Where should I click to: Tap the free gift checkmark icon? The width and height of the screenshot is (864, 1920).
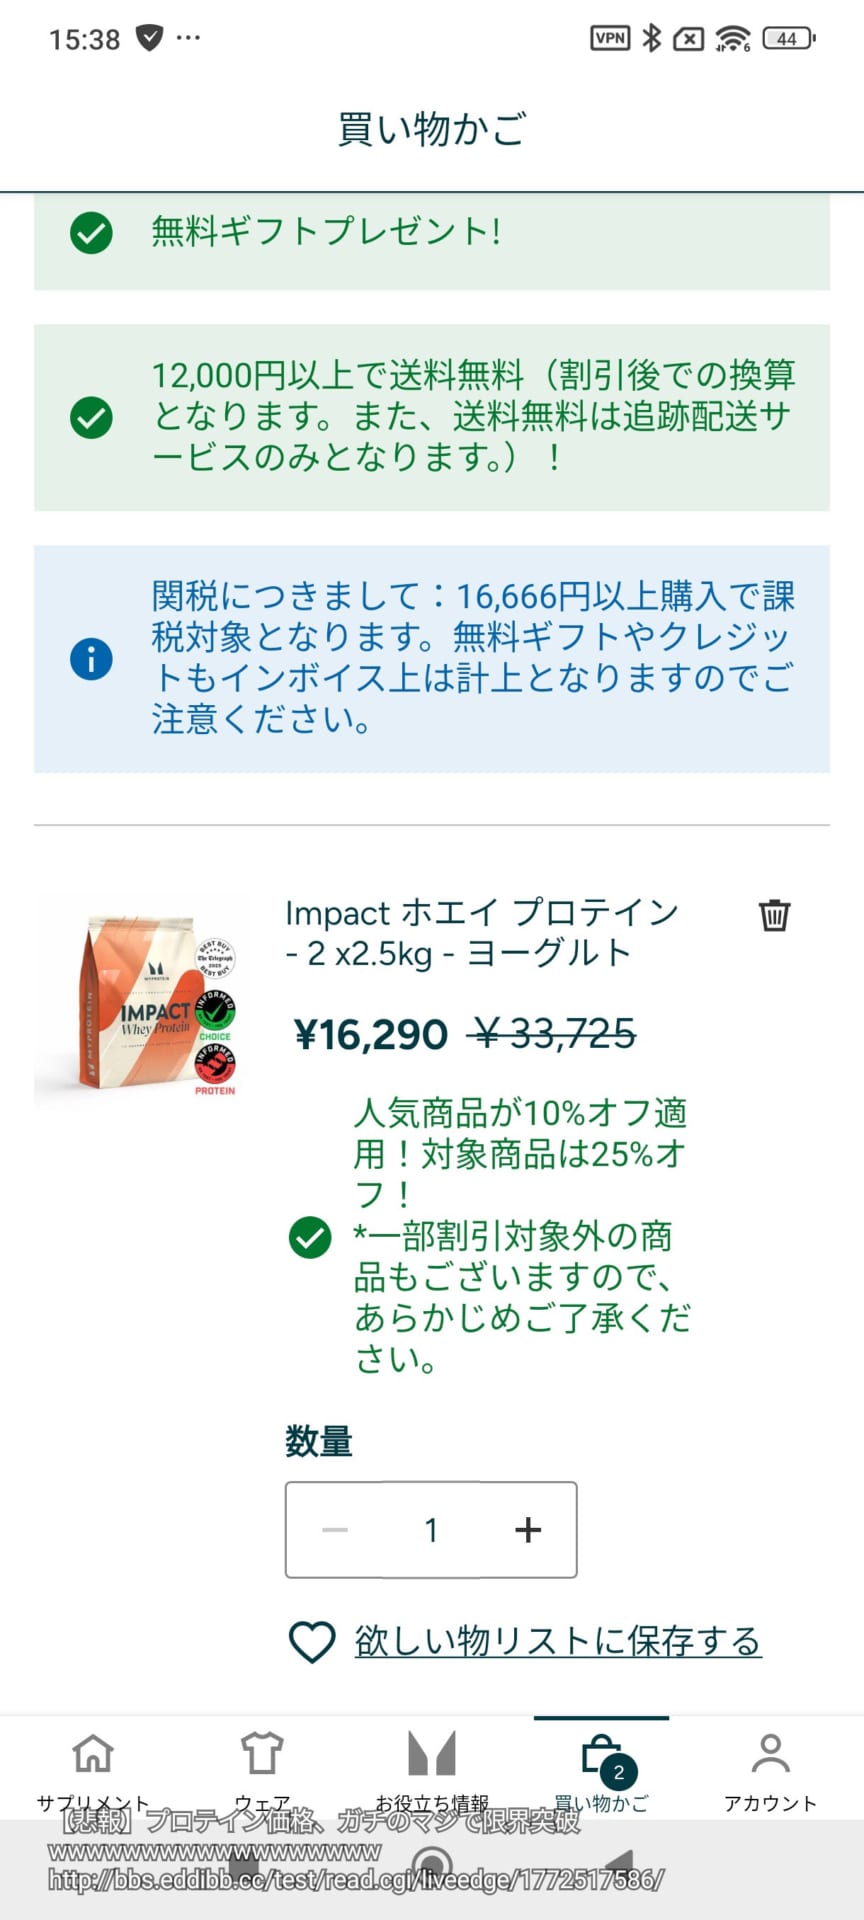tap(91, 233)
